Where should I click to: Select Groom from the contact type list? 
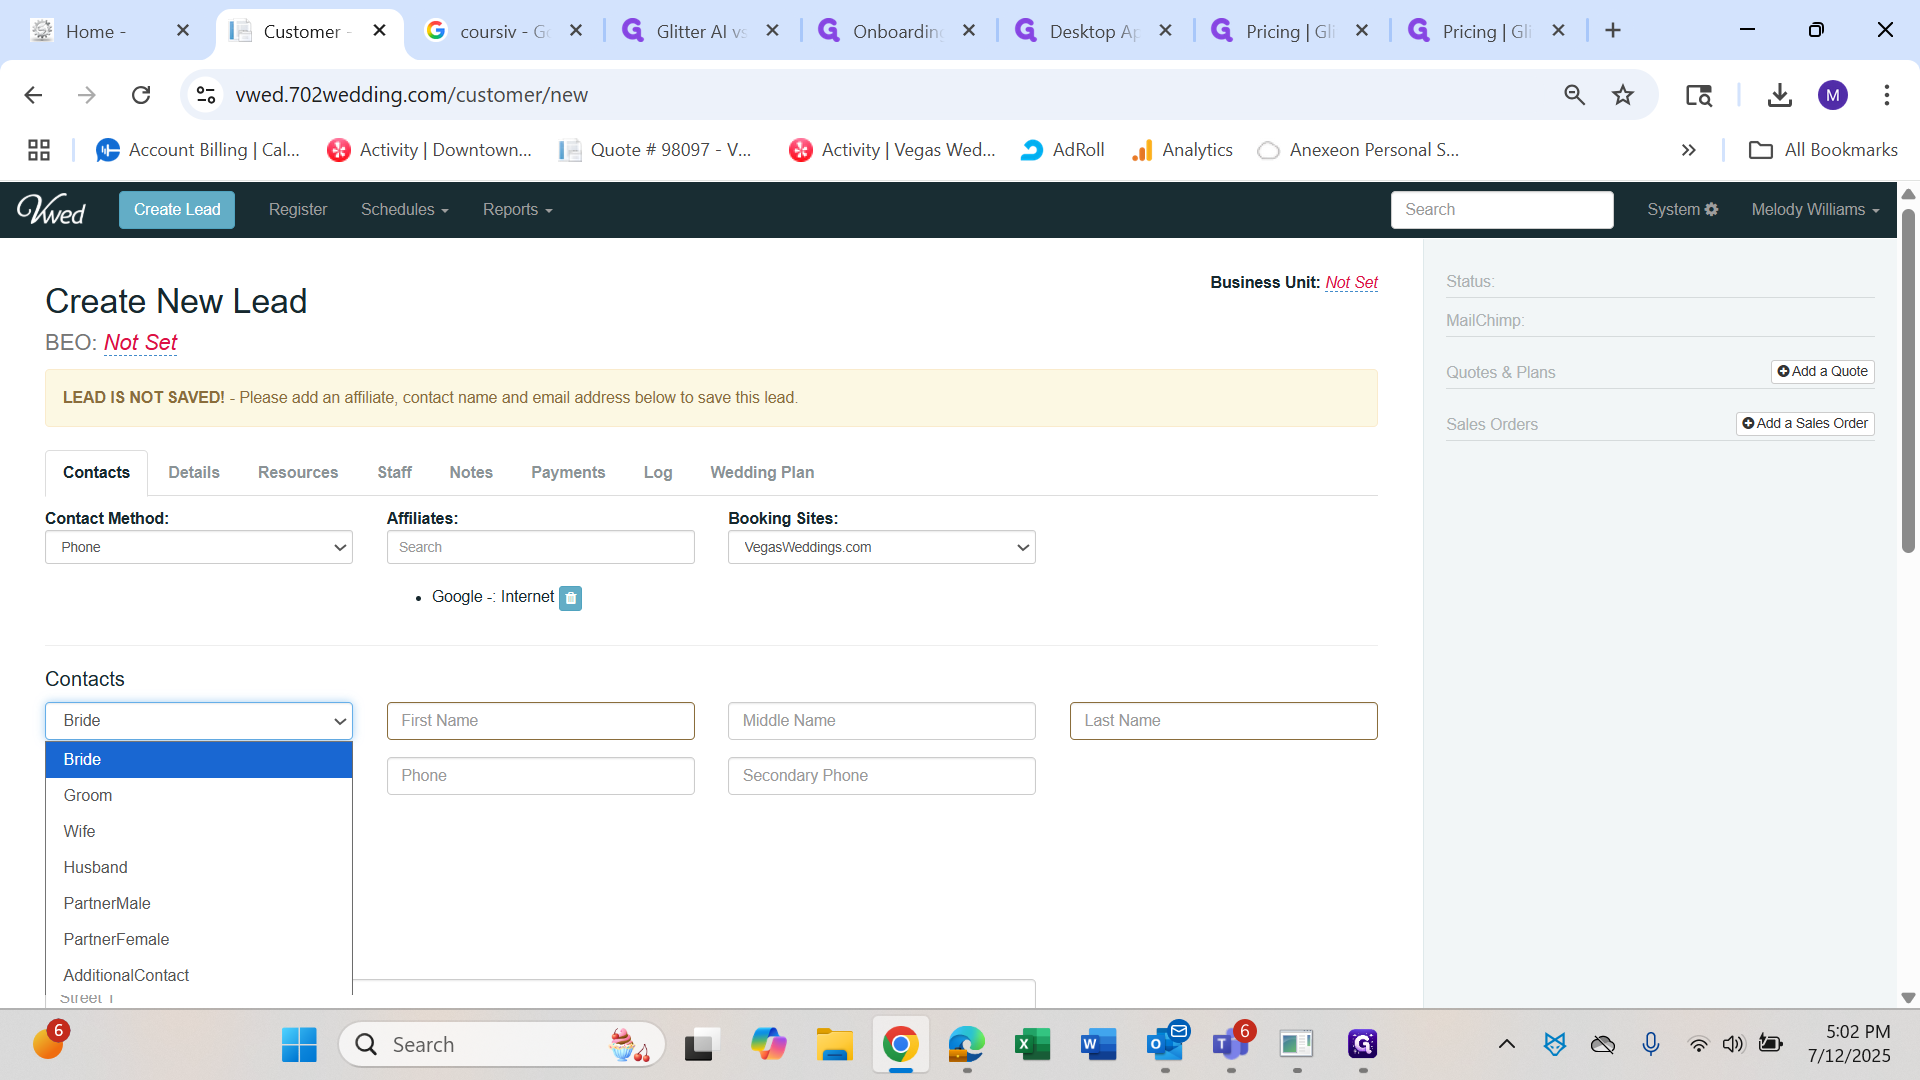88,795
